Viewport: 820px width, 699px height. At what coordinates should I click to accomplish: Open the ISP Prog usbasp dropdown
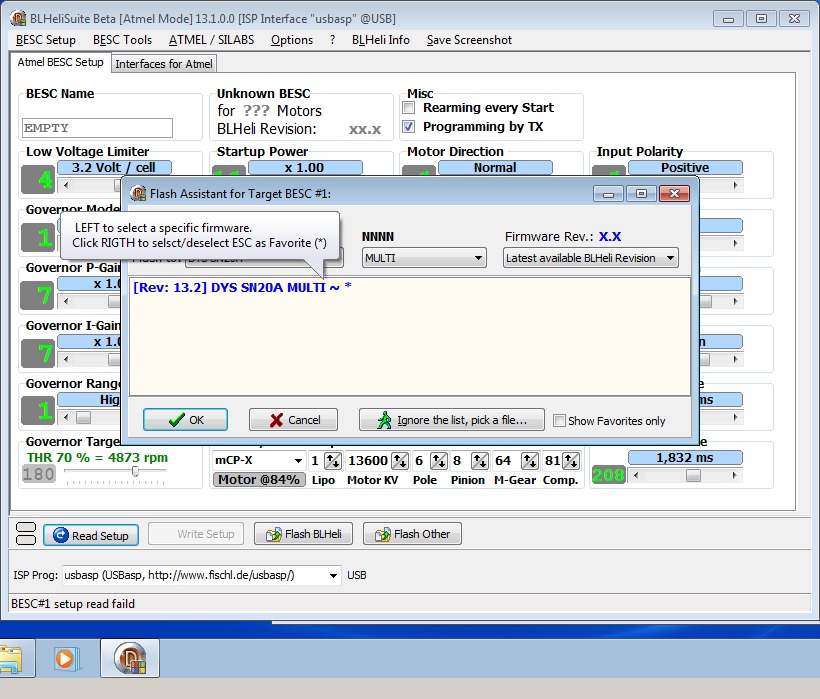(x=201, y=575)
